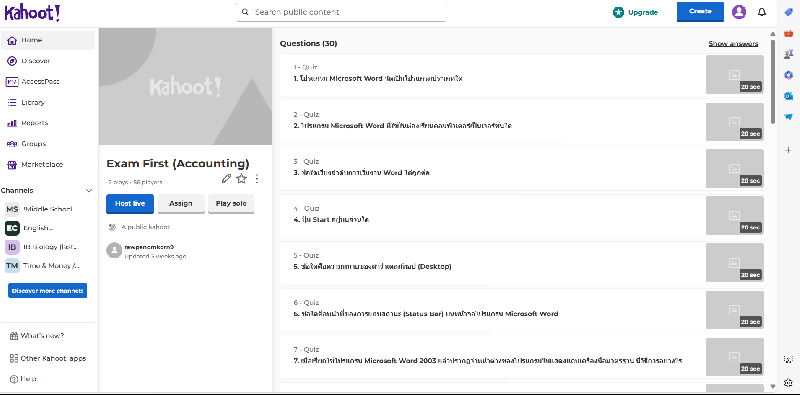
Task: Favorite the kahoot with star icon
Action: pos(241,178)
